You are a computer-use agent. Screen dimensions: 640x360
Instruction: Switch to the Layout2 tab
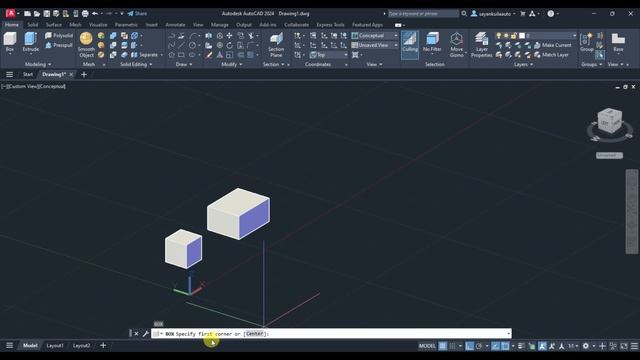81,346
